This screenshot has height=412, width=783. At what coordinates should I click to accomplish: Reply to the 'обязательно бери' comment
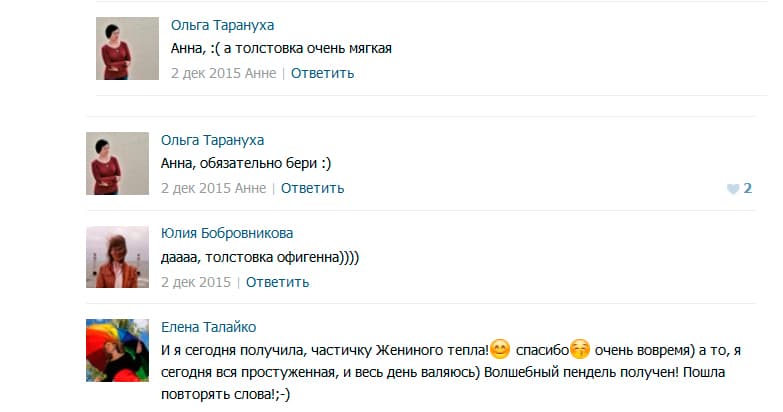click(x=312, y=188)
